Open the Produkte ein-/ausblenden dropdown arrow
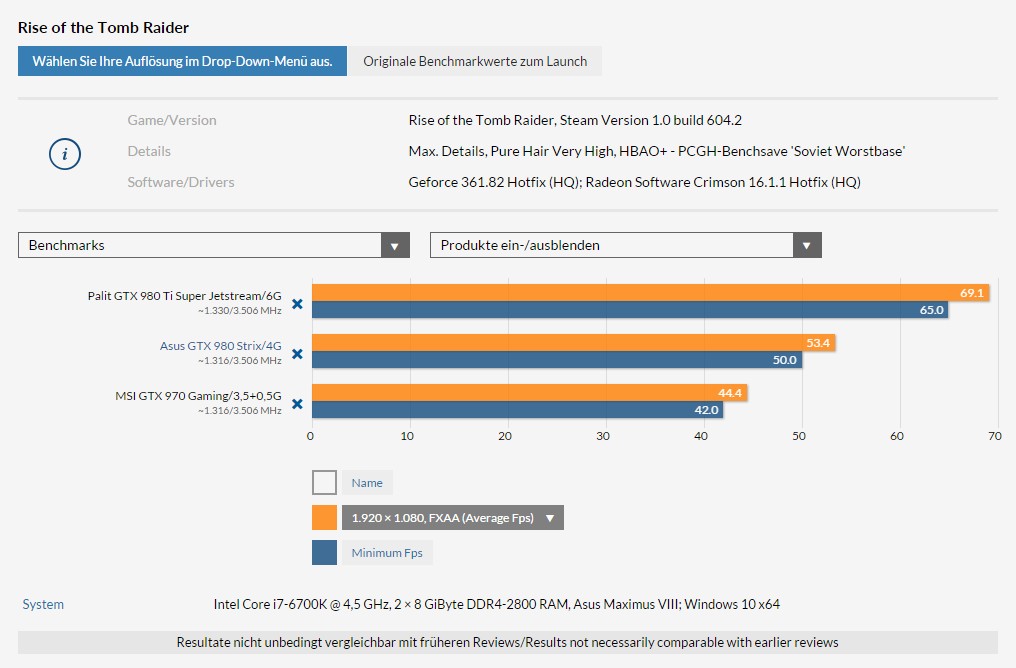Image resolution: width=1016 pixels, height=668 pixels. click(x=807, y=246)
